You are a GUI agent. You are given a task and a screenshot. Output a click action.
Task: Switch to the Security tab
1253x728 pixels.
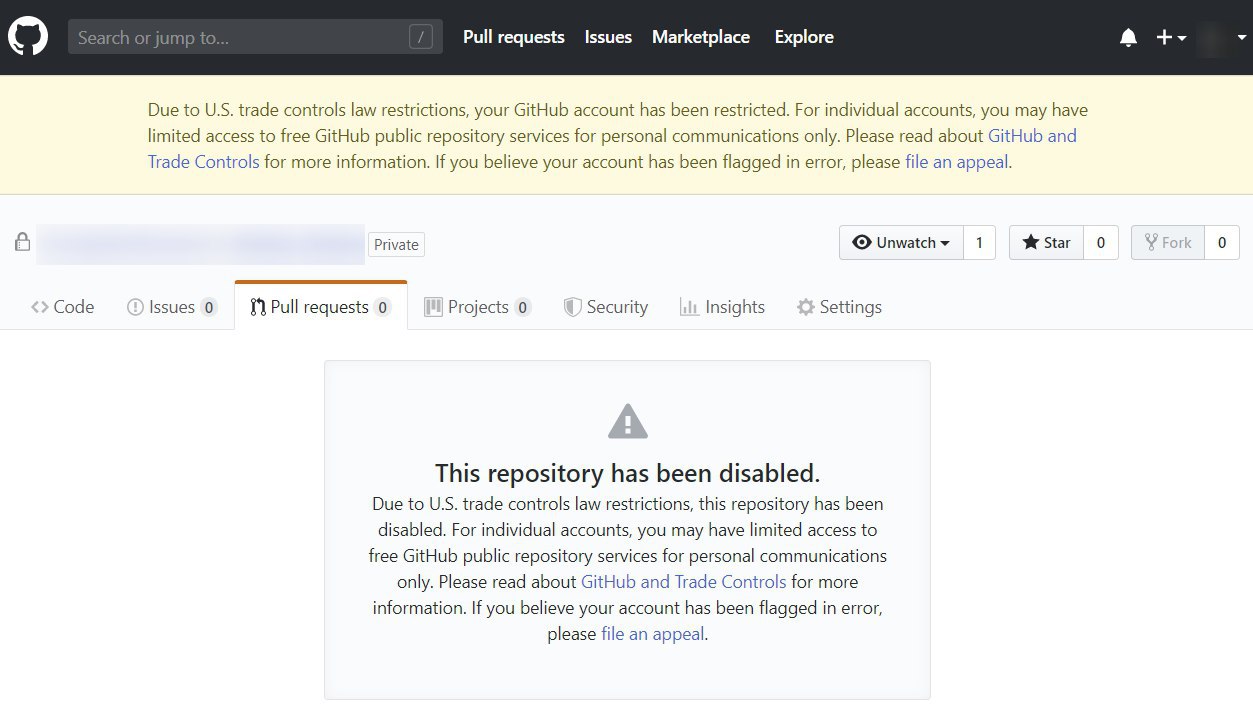point(606,307)
